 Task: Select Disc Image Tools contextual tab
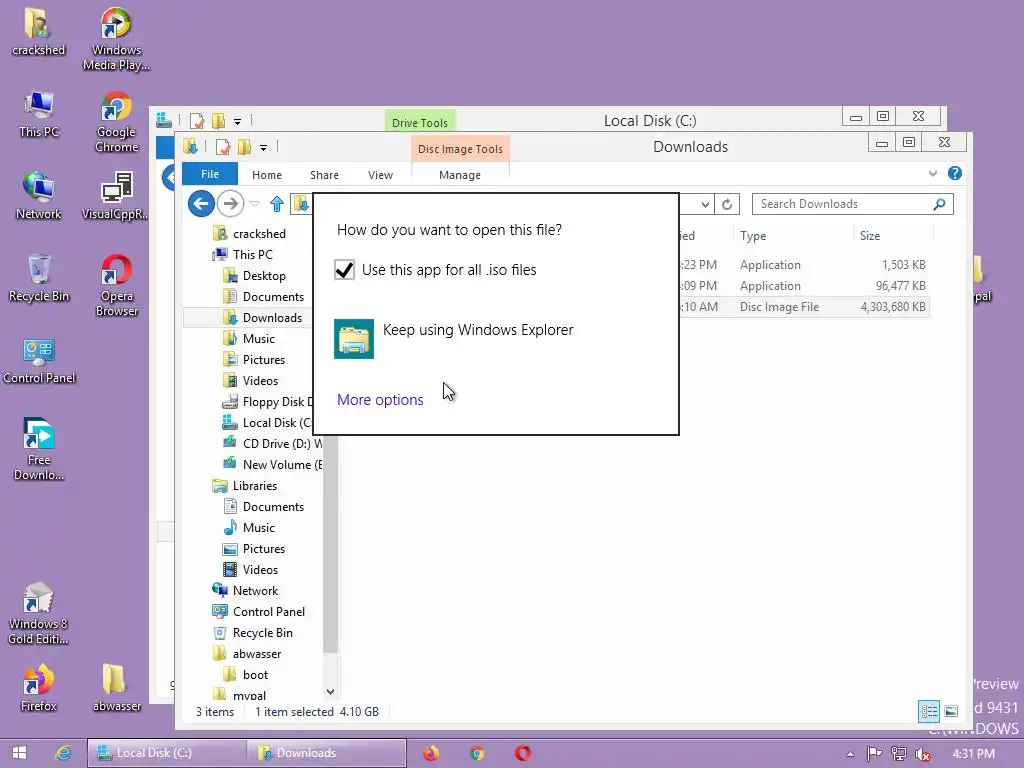coord(460,149)
